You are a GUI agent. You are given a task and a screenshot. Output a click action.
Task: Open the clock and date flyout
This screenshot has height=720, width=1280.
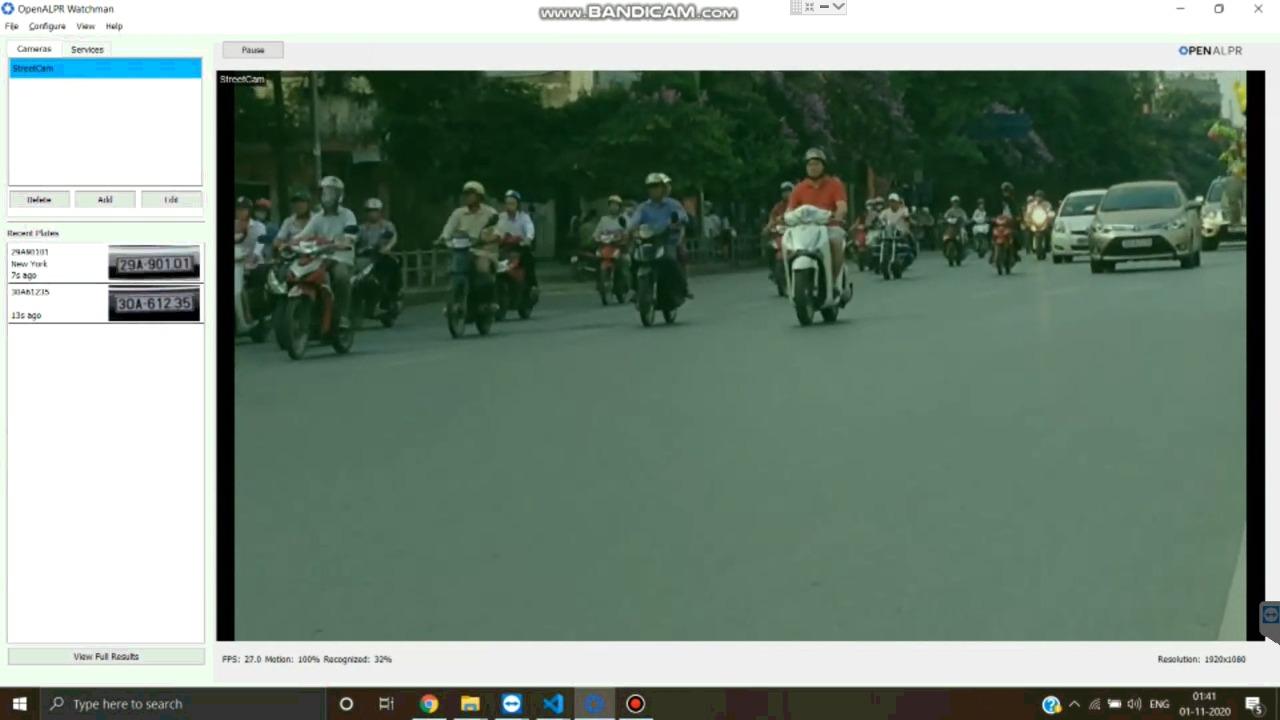[x=1204, y=704]
